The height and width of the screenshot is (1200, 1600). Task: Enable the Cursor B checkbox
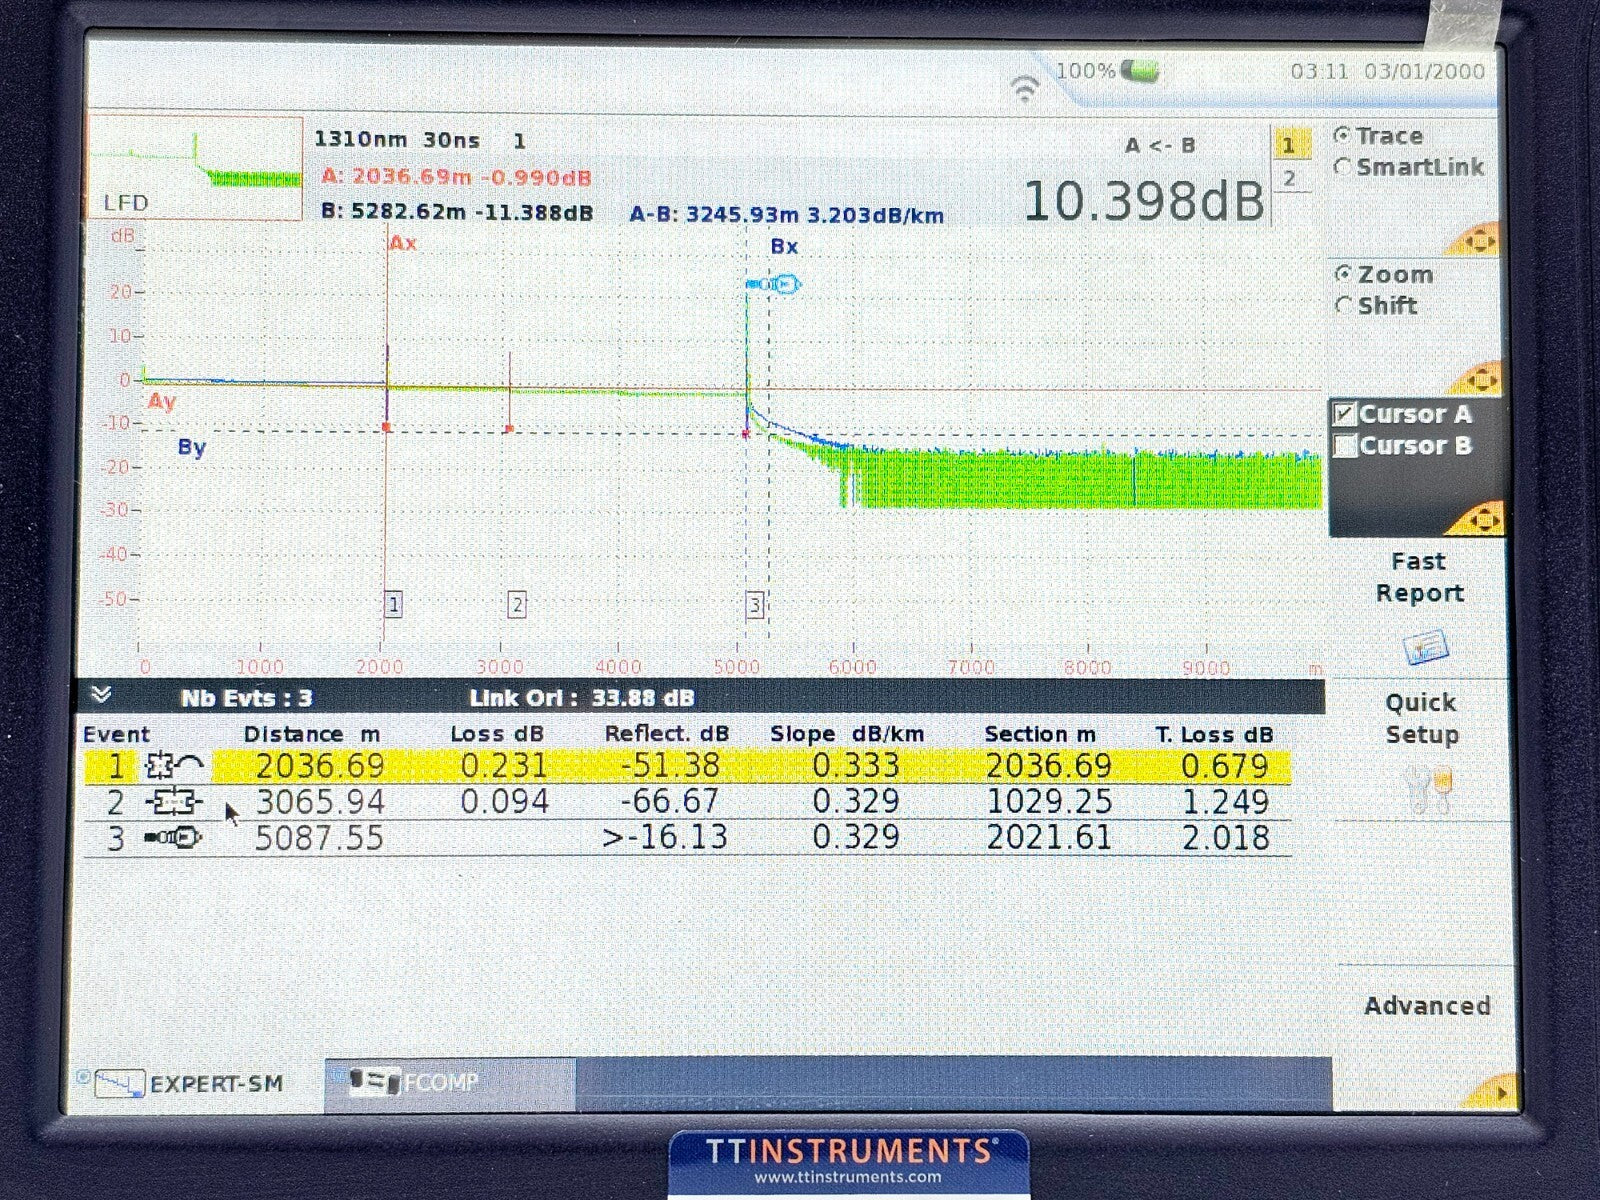1345,446
